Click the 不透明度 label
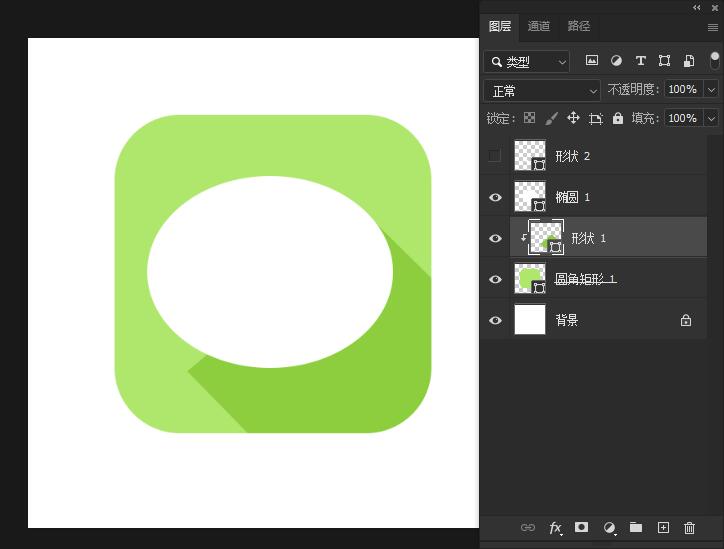Image resolution: width=724 pixels, height=549 pixels. click(633, 89)
